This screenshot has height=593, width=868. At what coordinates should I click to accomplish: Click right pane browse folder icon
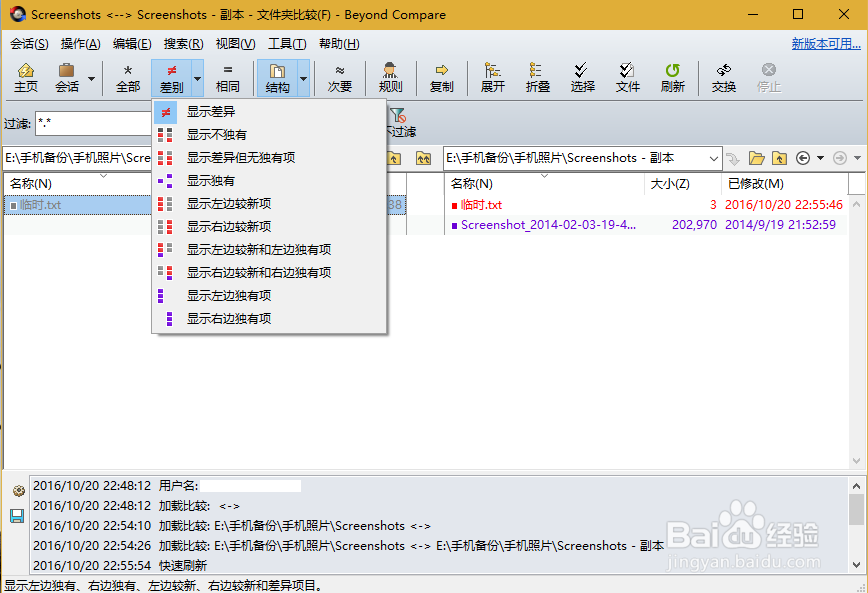click(756, 158)
